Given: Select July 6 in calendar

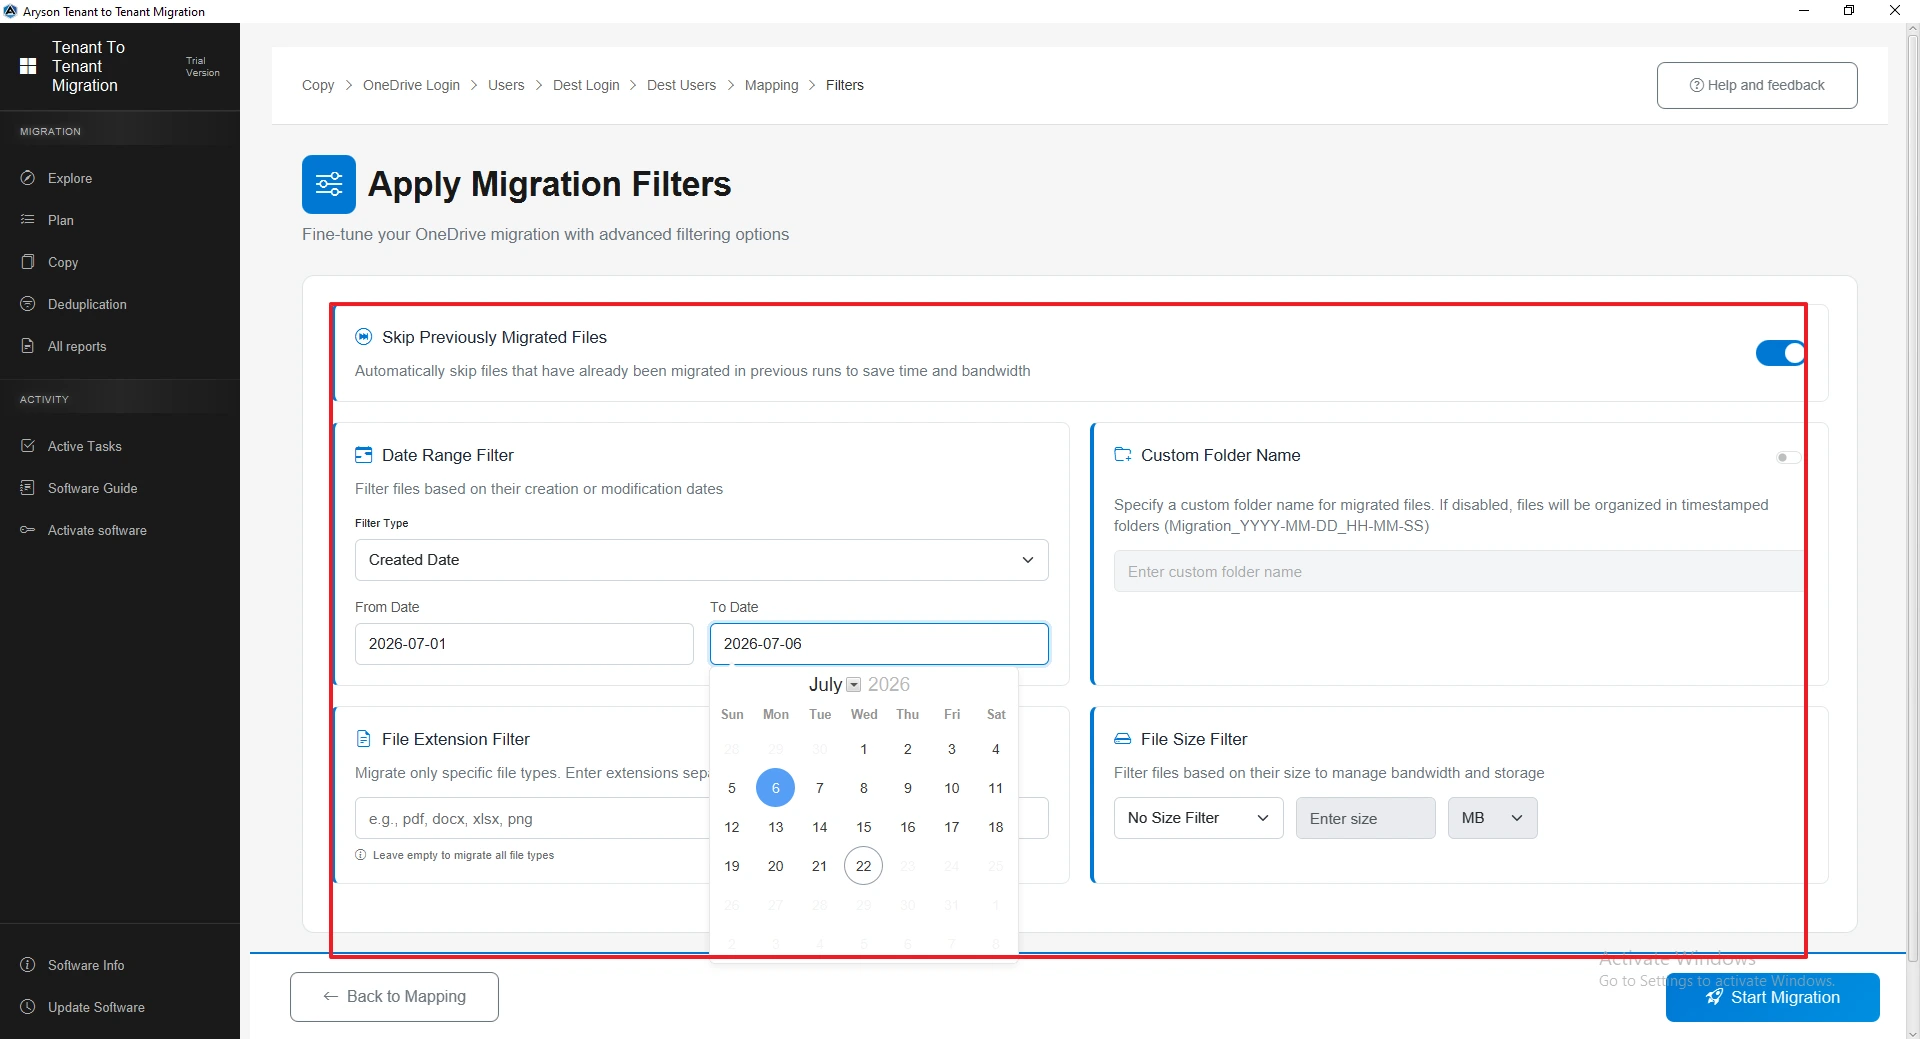Looking at the screenshot, I should pos(775,788).
